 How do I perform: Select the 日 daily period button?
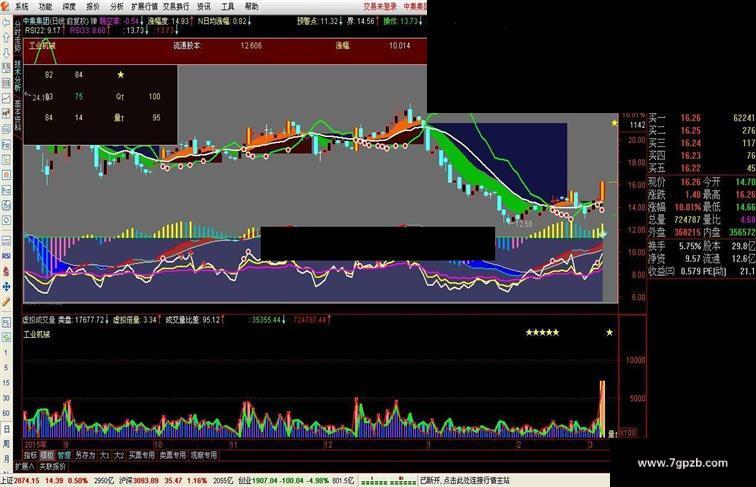click(6, 429)
